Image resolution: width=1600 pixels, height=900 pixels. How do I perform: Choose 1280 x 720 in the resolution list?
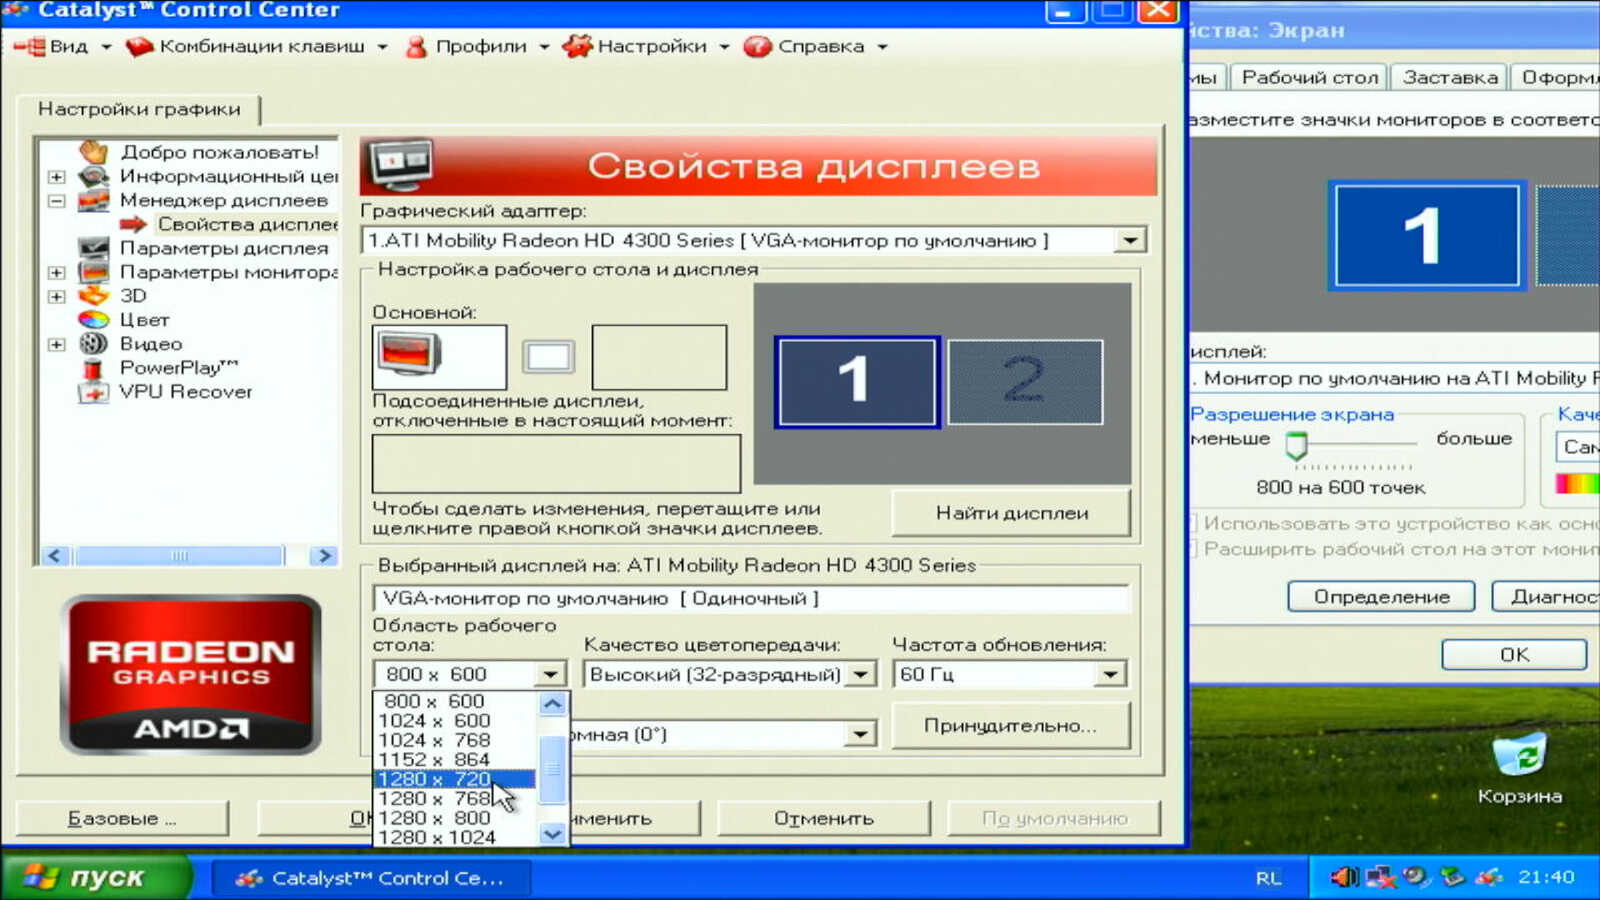pyautogui.click(x=455, y=779)
